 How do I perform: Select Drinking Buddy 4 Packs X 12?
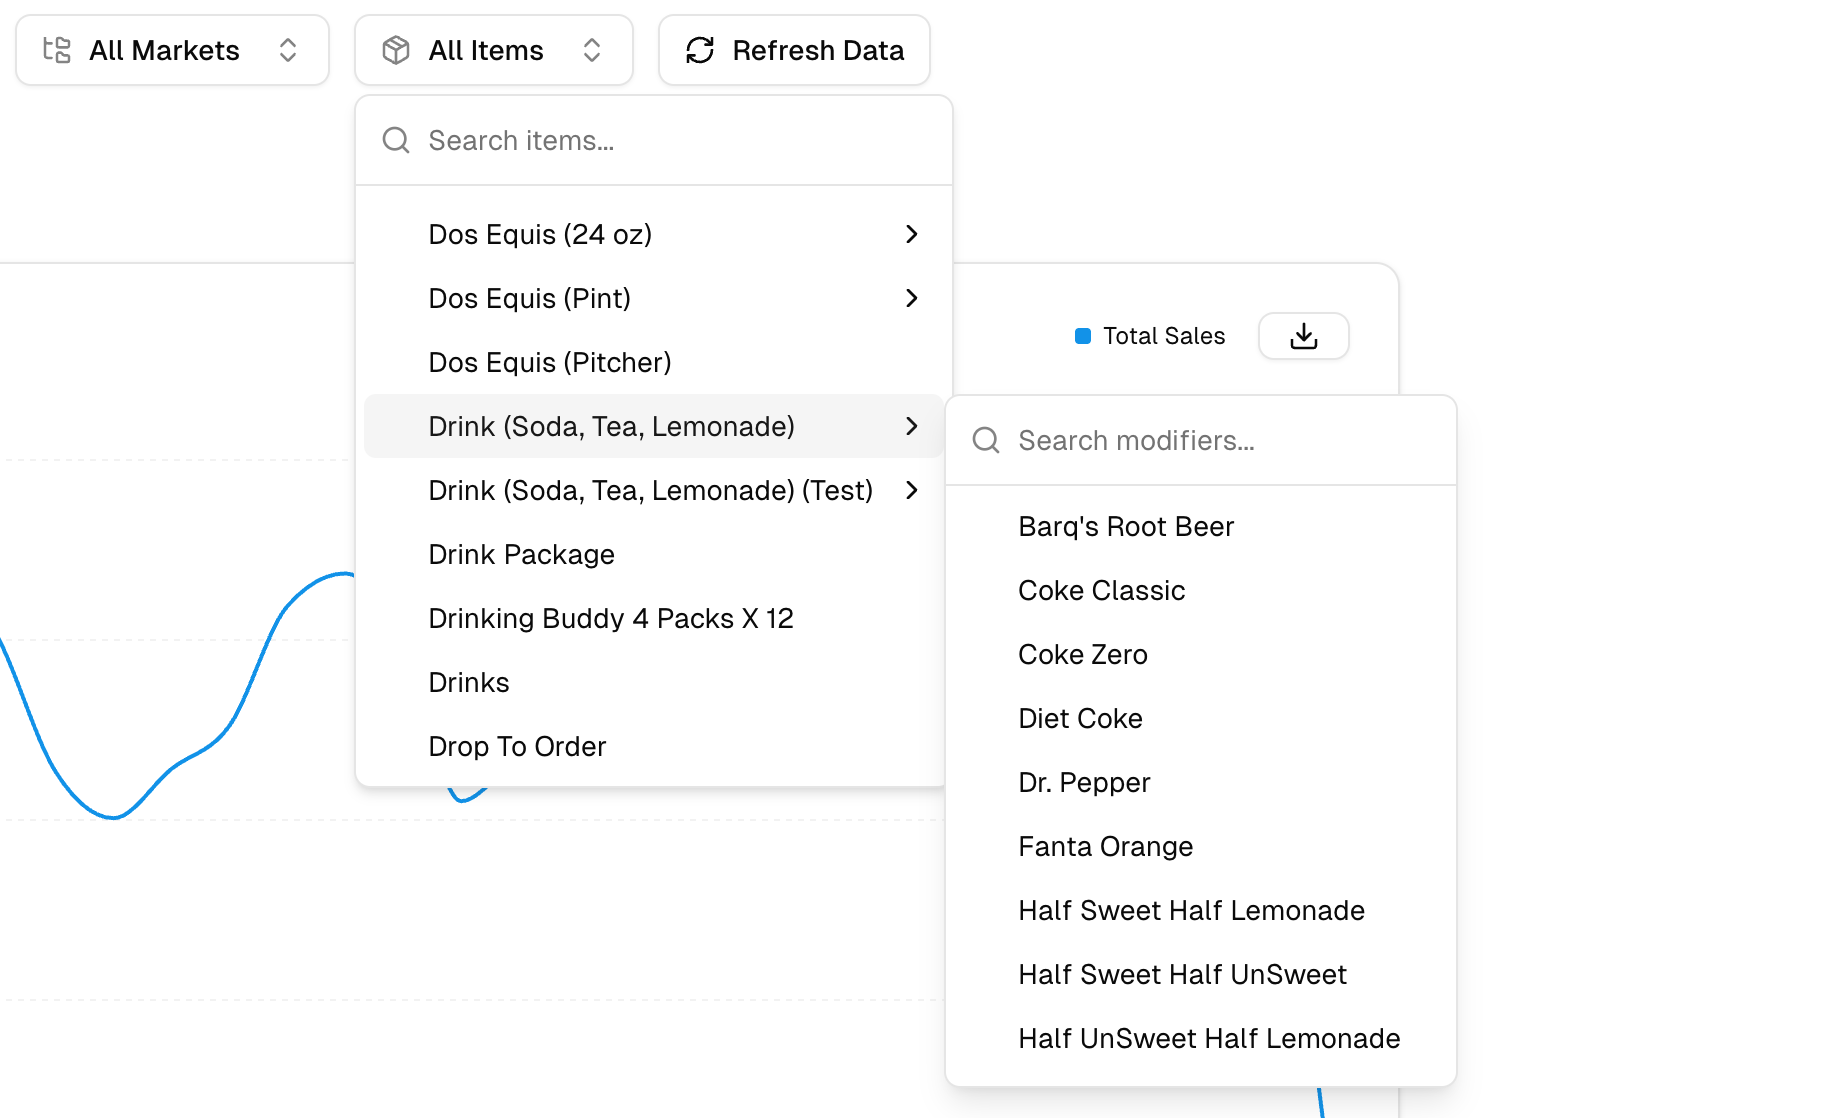tap(654, 618)
